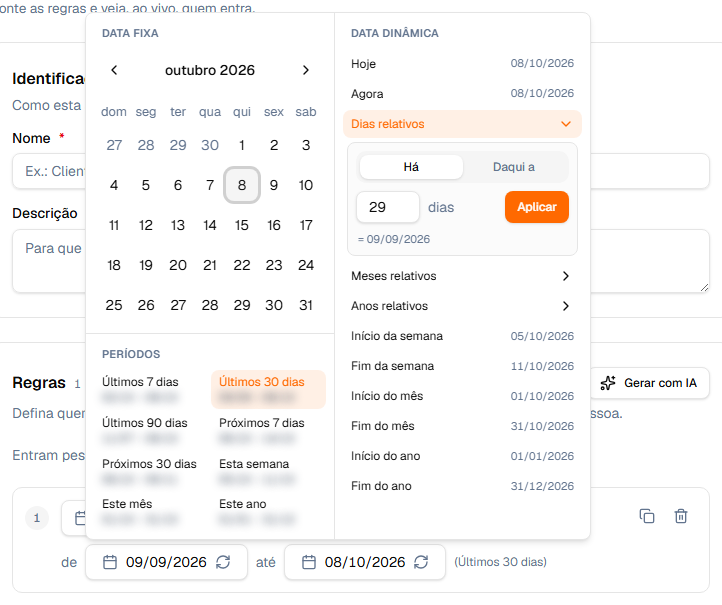Select Últimos 7 dias period

tap(151, 389)
